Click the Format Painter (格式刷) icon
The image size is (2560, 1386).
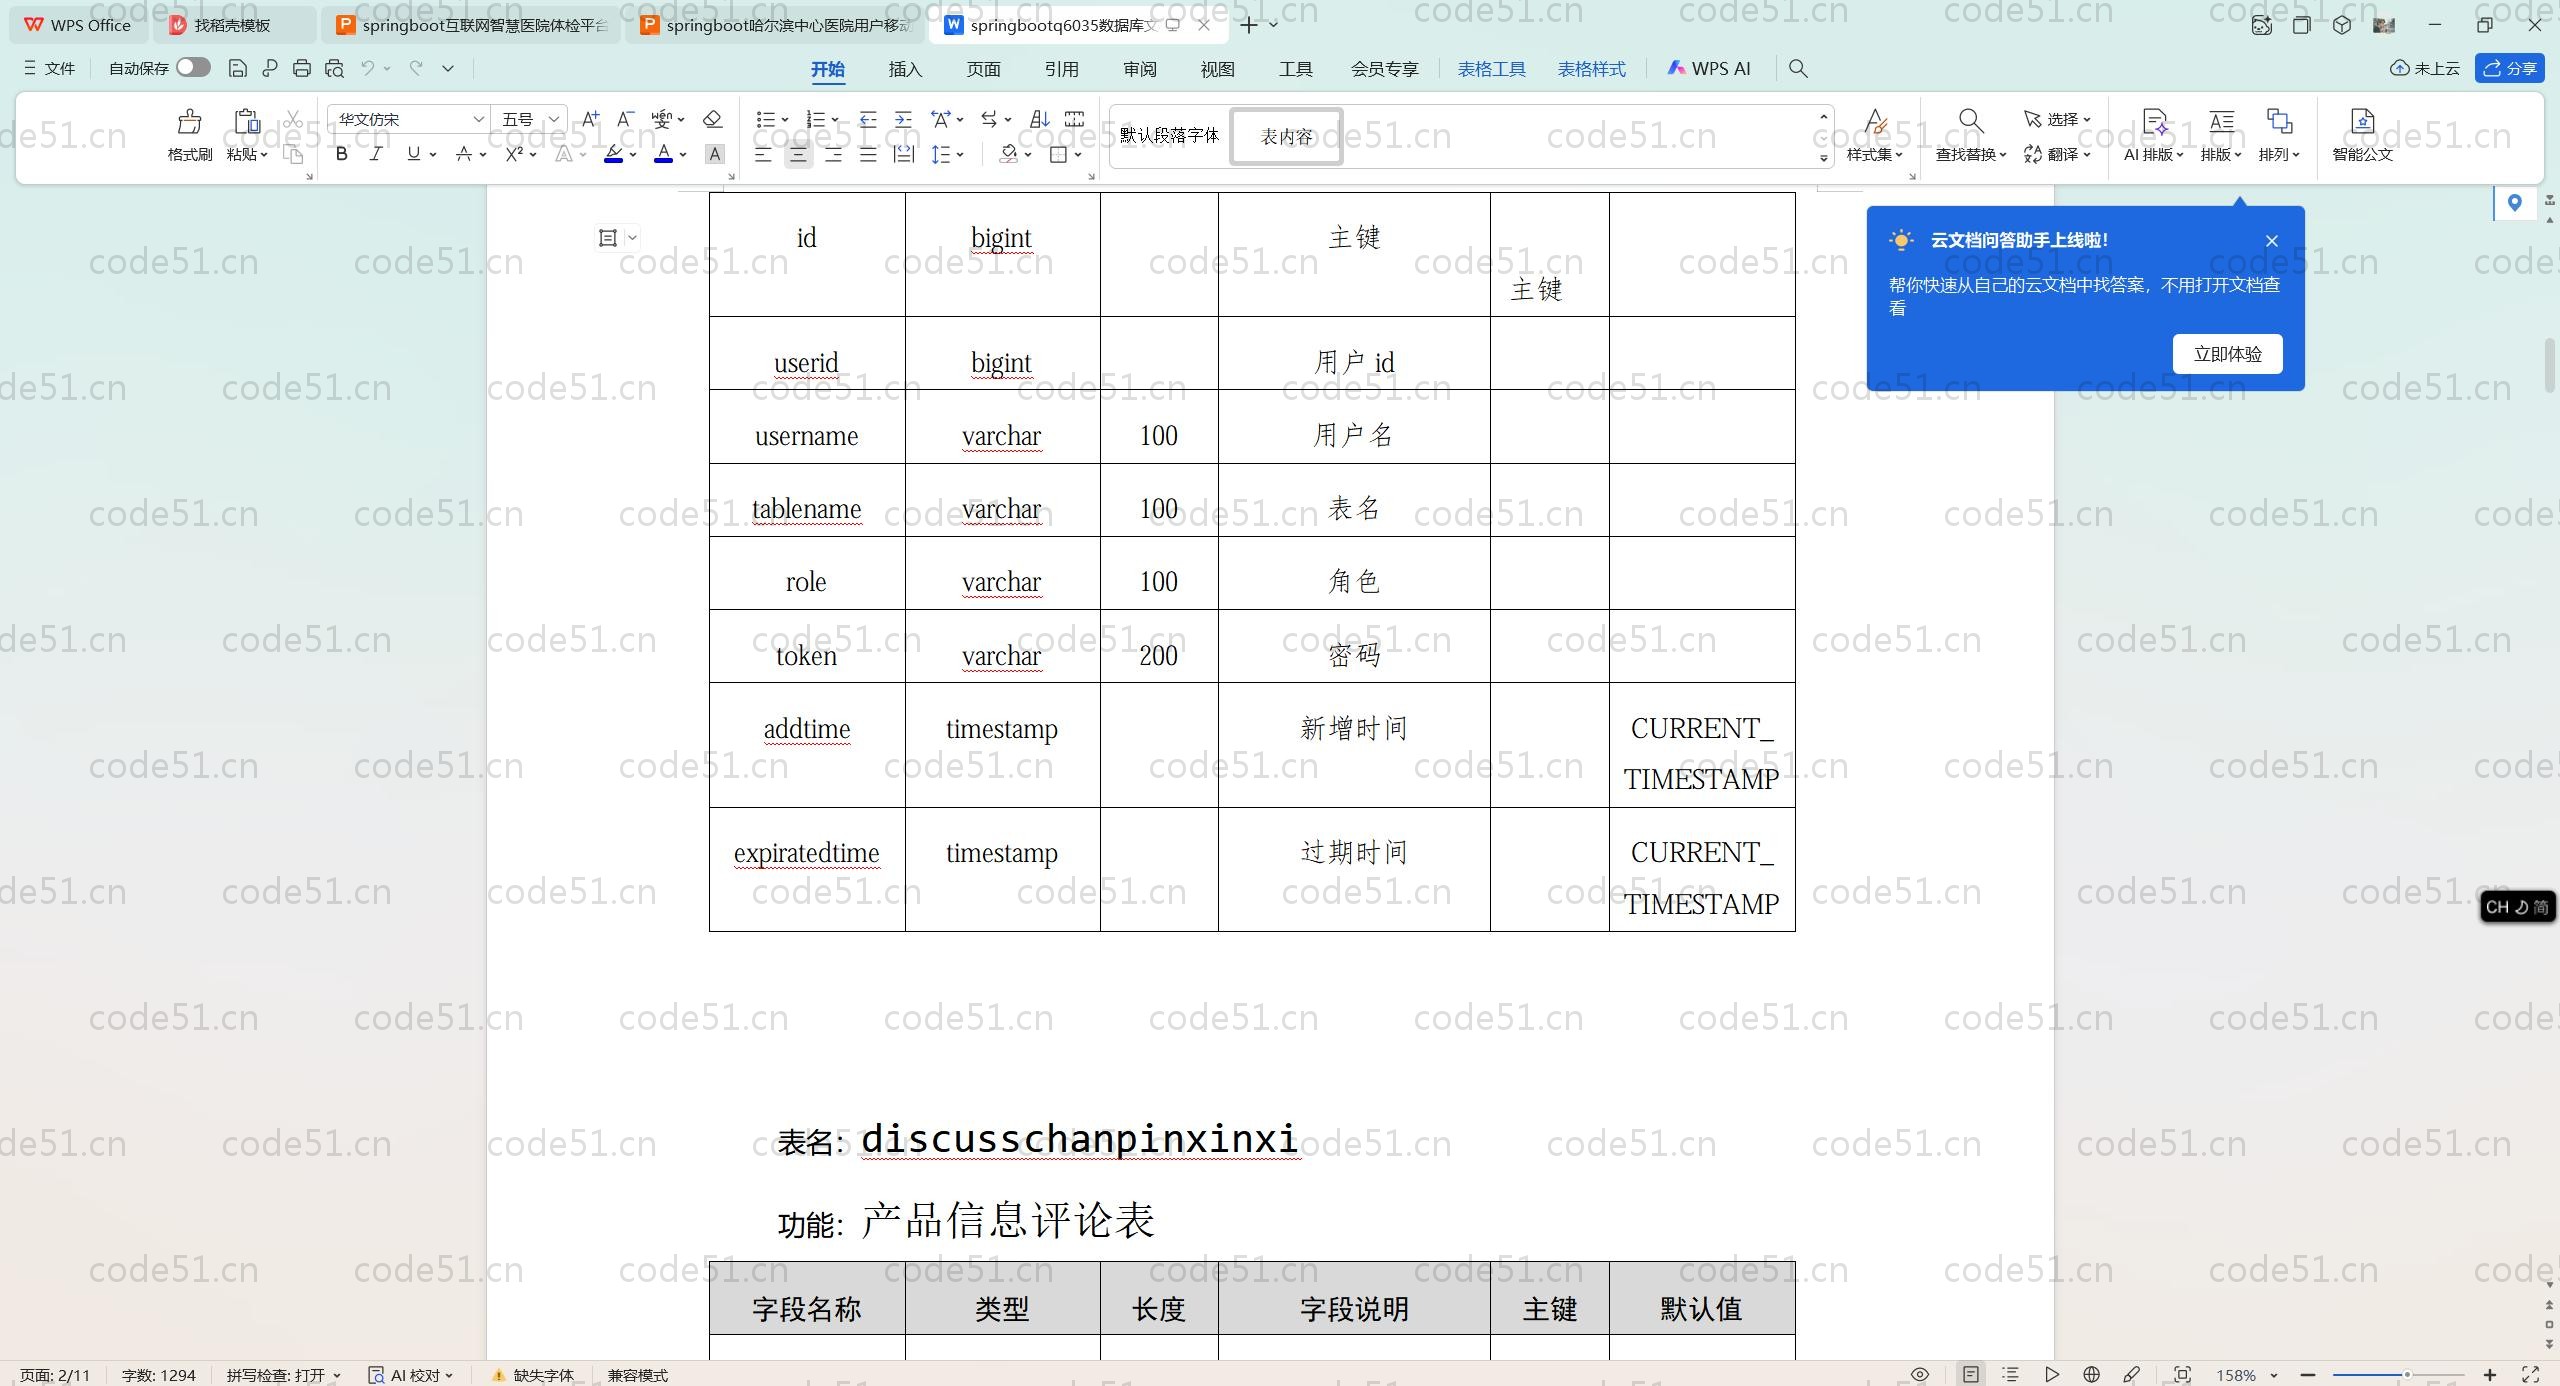pyautogui.click(x=189, y=122)
